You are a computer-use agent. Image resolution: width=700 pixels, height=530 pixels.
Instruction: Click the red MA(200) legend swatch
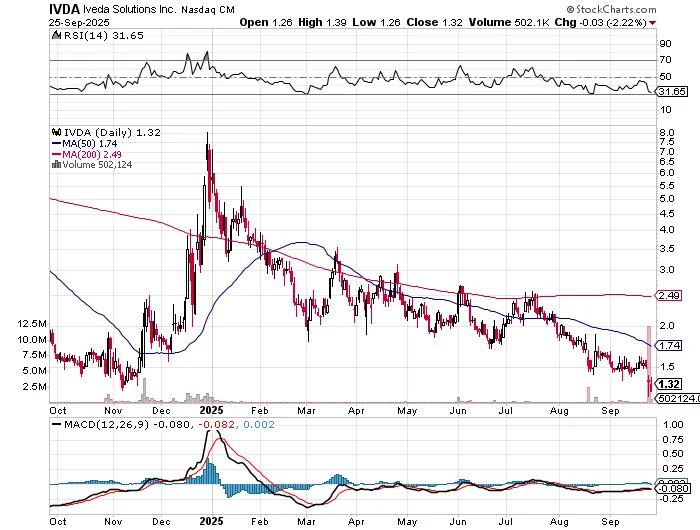tap(57, 154)
